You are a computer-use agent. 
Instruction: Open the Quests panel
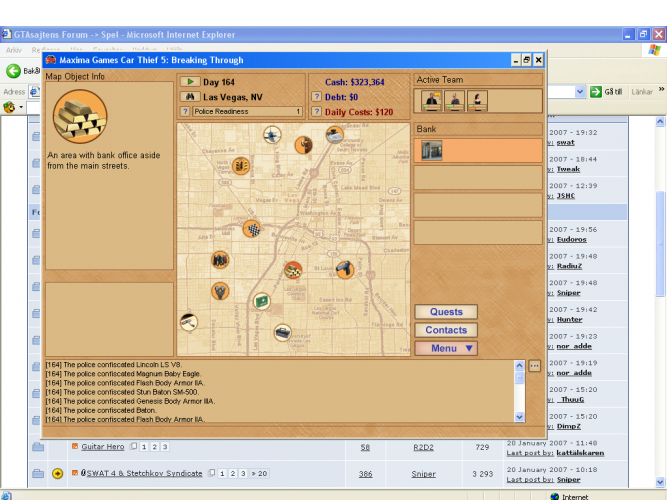click(x=446, y=311)
